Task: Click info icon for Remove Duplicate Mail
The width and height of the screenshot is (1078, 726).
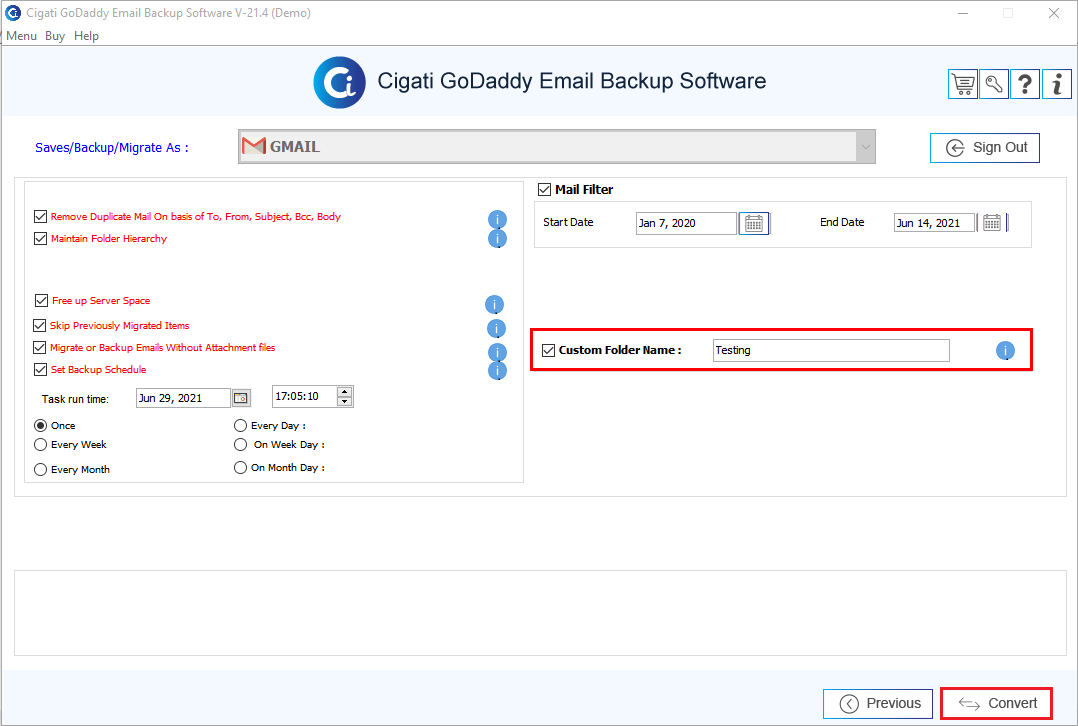Action: [497, 219]
